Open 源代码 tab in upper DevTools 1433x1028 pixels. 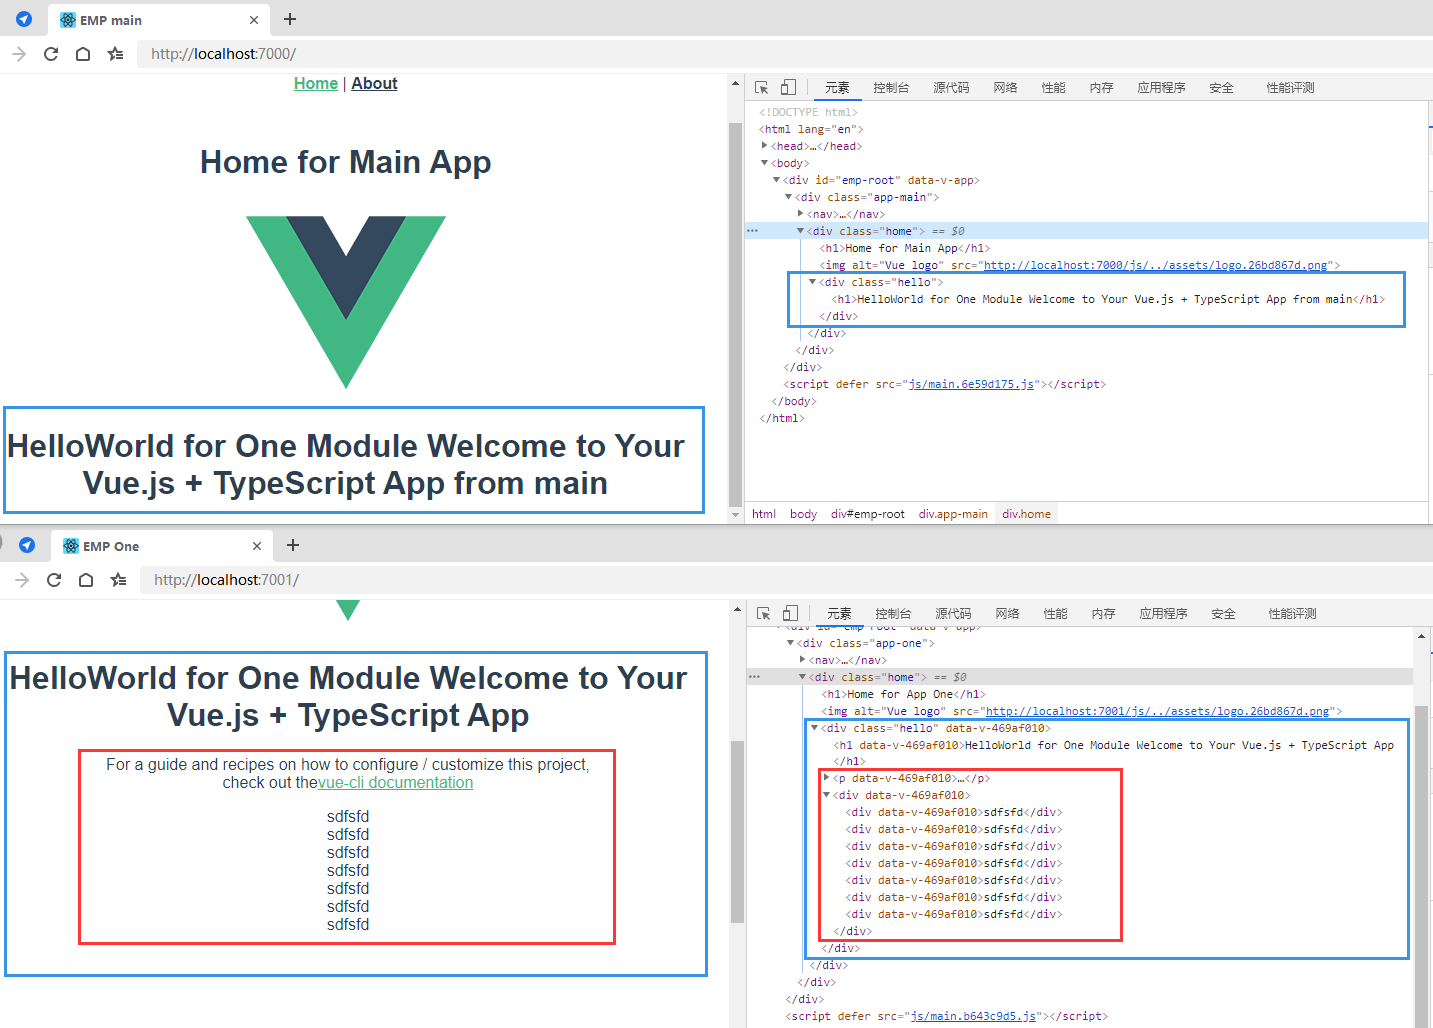951,88
